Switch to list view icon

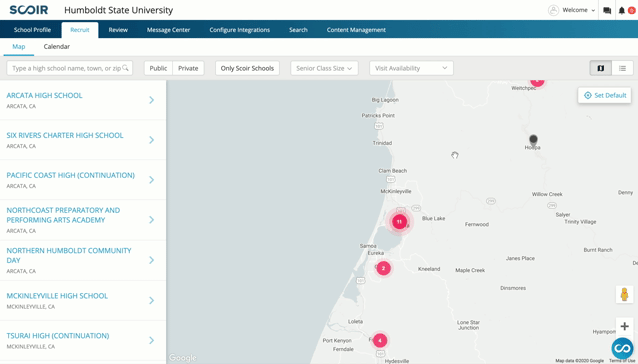(622, 68)
